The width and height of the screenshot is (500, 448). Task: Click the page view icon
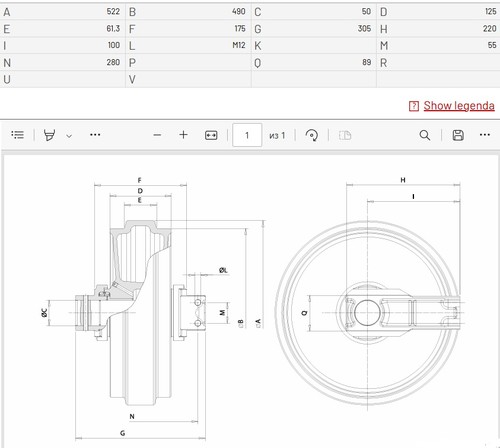pyautogui.click(x=345, y=135)
